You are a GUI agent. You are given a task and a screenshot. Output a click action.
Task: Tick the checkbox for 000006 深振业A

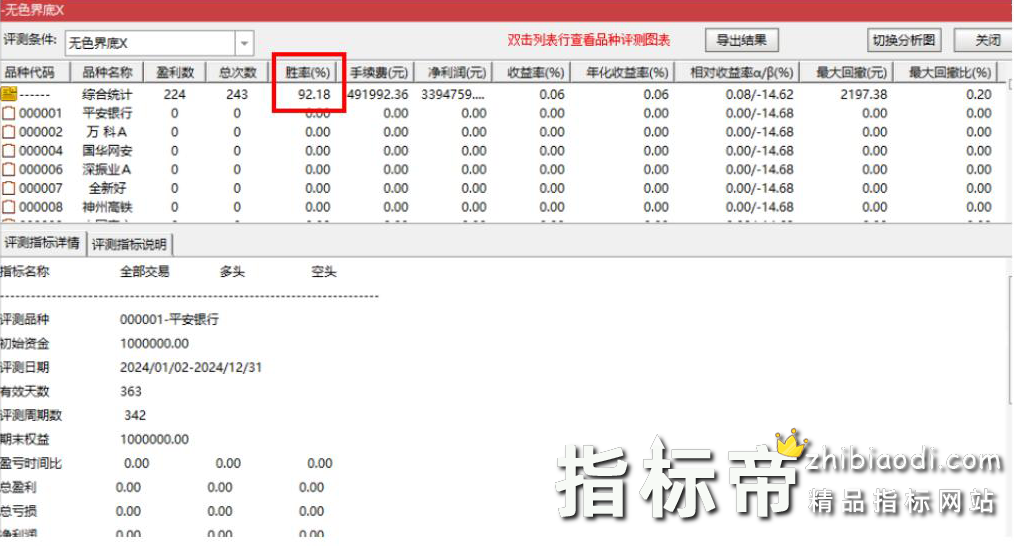8,169
